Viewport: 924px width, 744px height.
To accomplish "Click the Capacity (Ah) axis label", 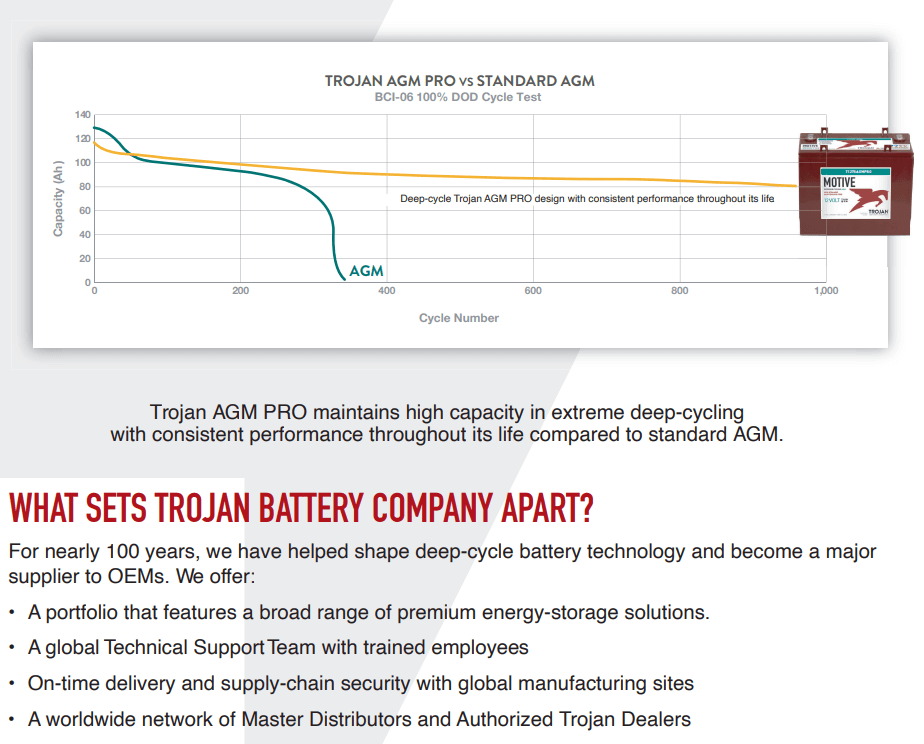I will (x=59, y=198).
